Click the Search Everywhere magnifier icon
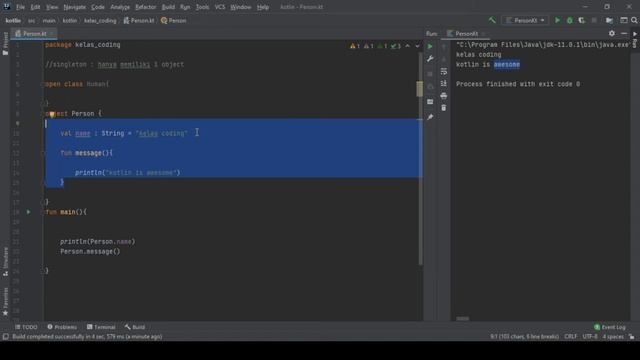The height and width of the screenshot is (360, 640). point(634,20)
